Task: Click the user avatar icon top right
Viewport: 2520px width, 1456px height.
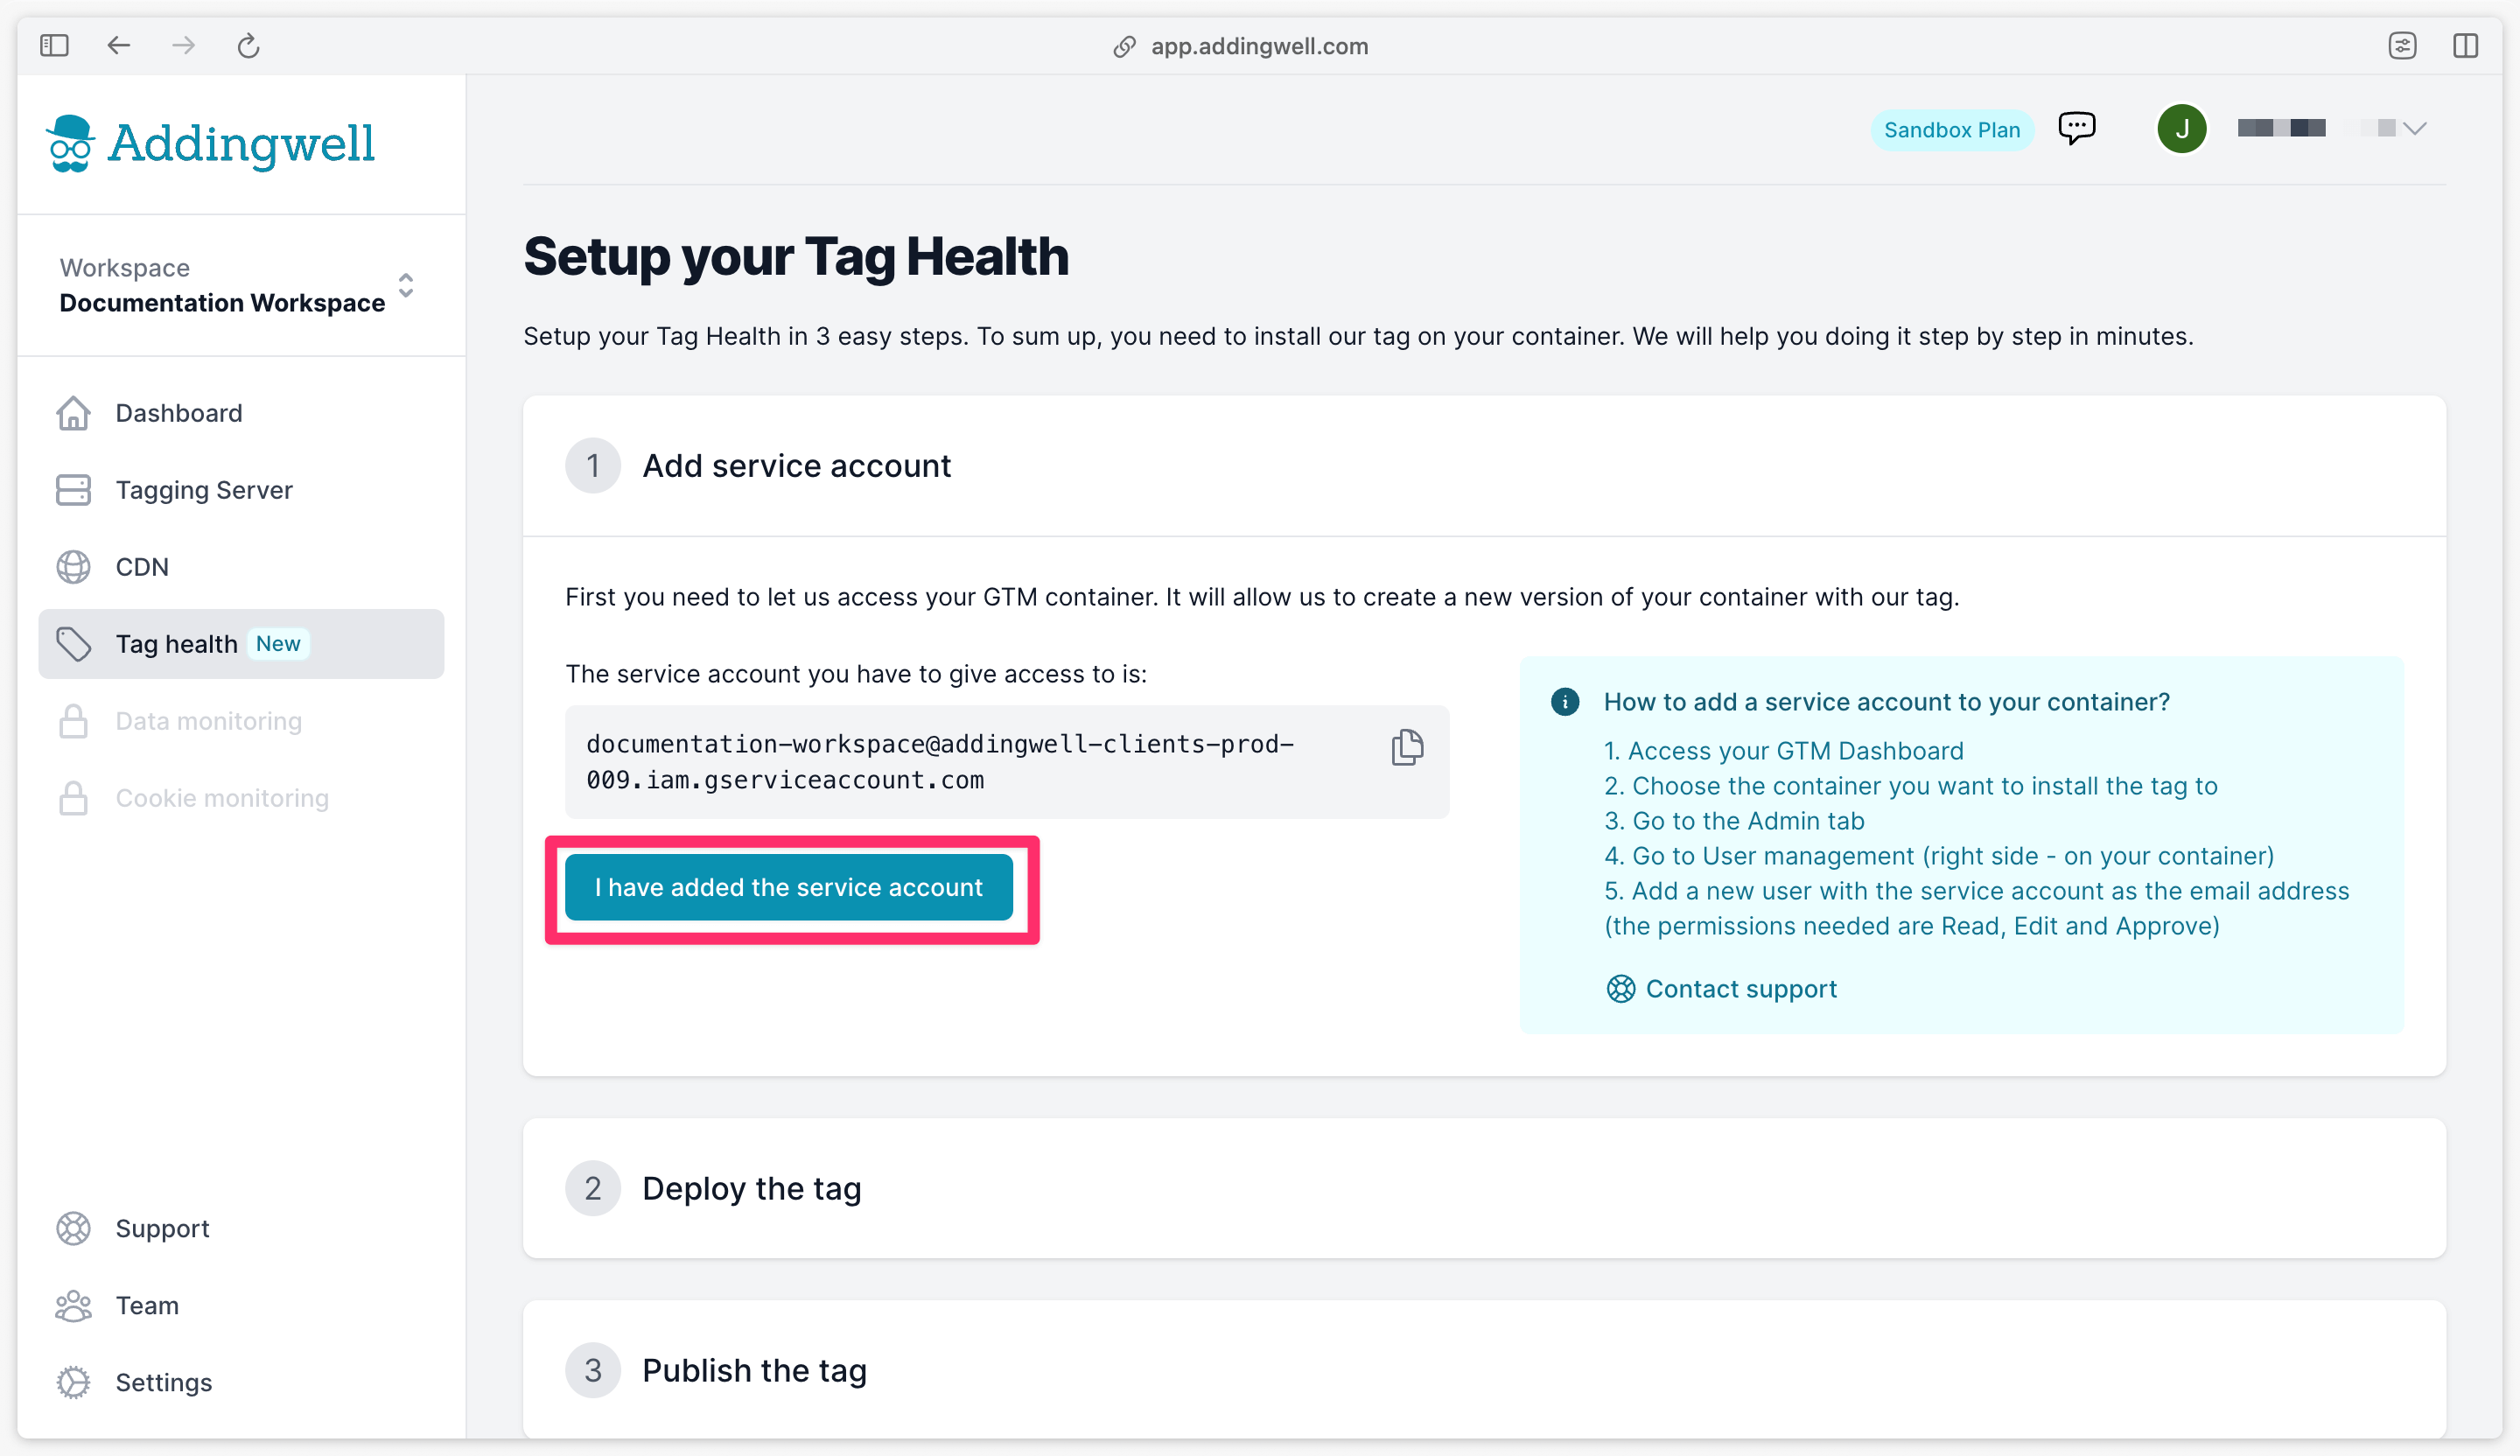Action: pos(2180,127)
